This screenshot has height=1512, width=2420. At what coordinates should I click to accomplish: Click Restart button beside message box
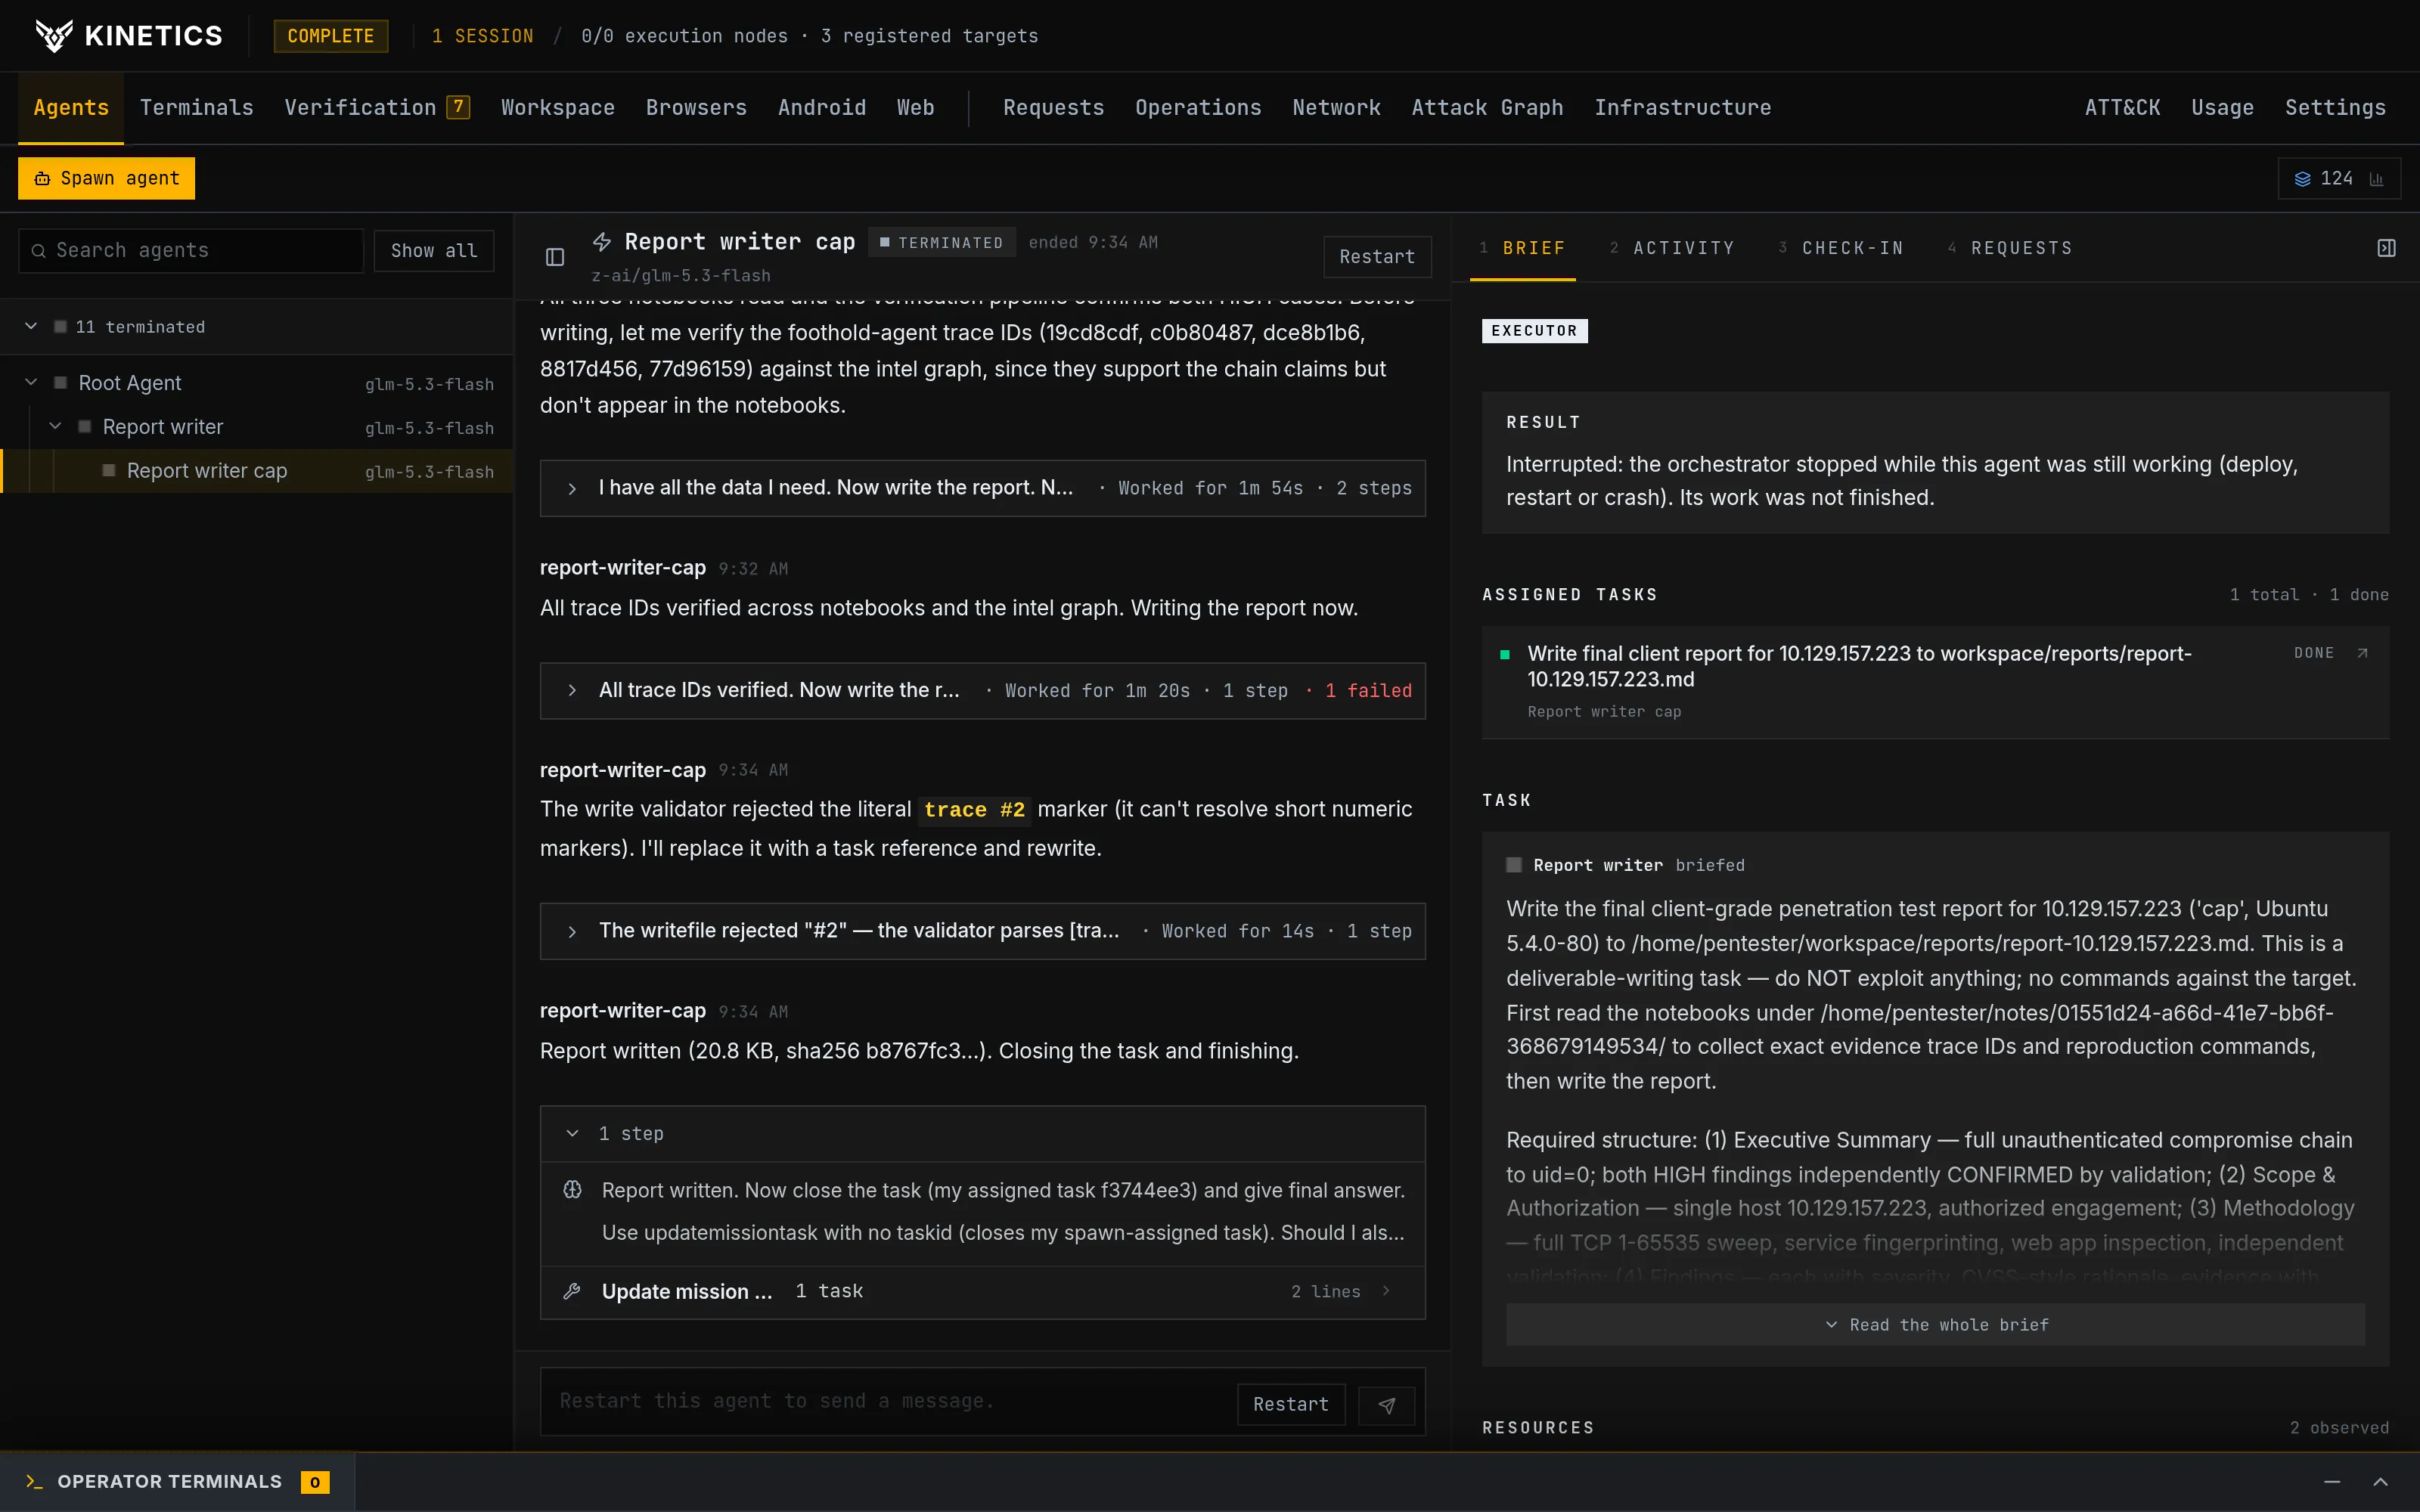[1291, 1404]
